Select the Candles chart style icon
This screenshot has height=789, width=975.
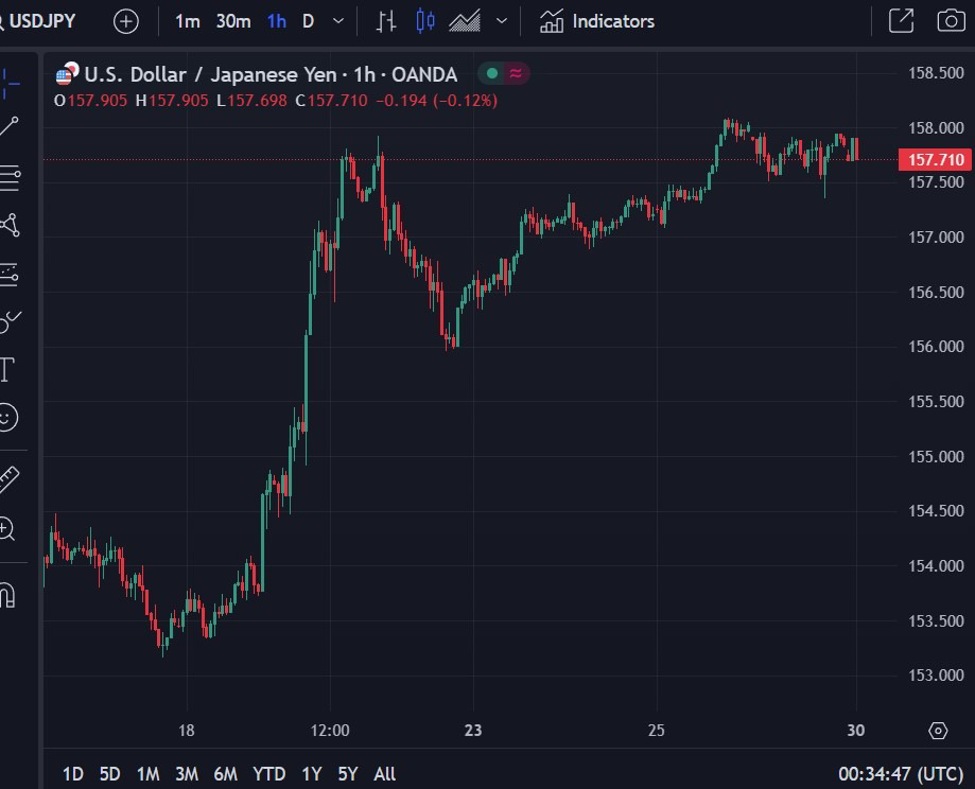click(425, 22)
